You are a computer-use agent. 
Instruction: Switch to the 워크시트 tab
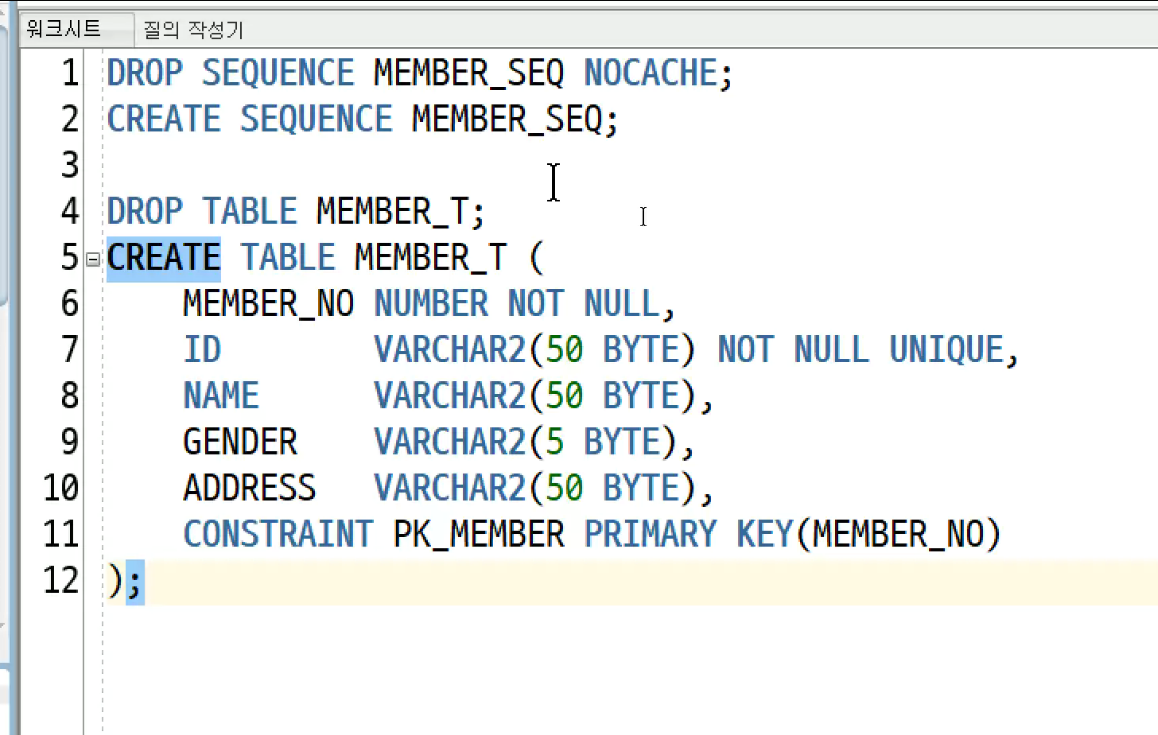point(64,28)
